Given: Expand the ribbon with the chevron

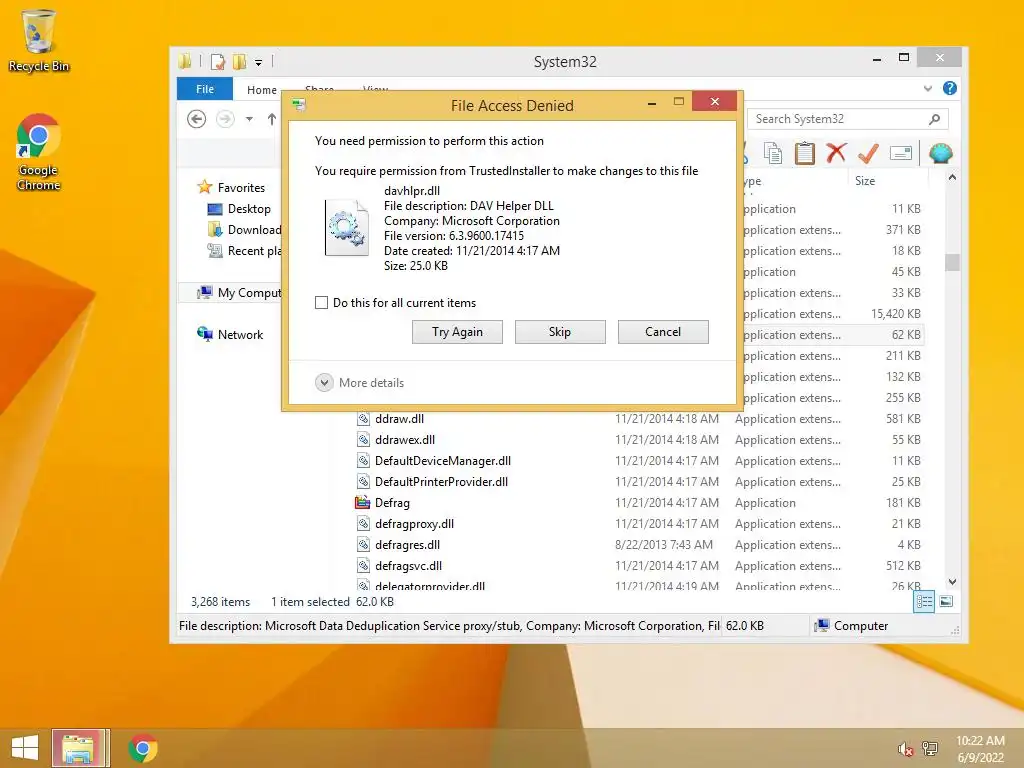Looking at the screenshot, I should (x=927, y=88).
